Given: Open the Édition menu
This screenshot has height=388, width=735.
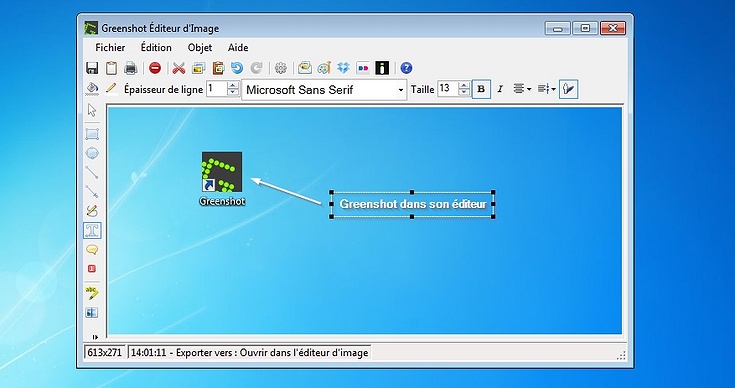Looking at the screenshot, I should [x=156, y=48].
